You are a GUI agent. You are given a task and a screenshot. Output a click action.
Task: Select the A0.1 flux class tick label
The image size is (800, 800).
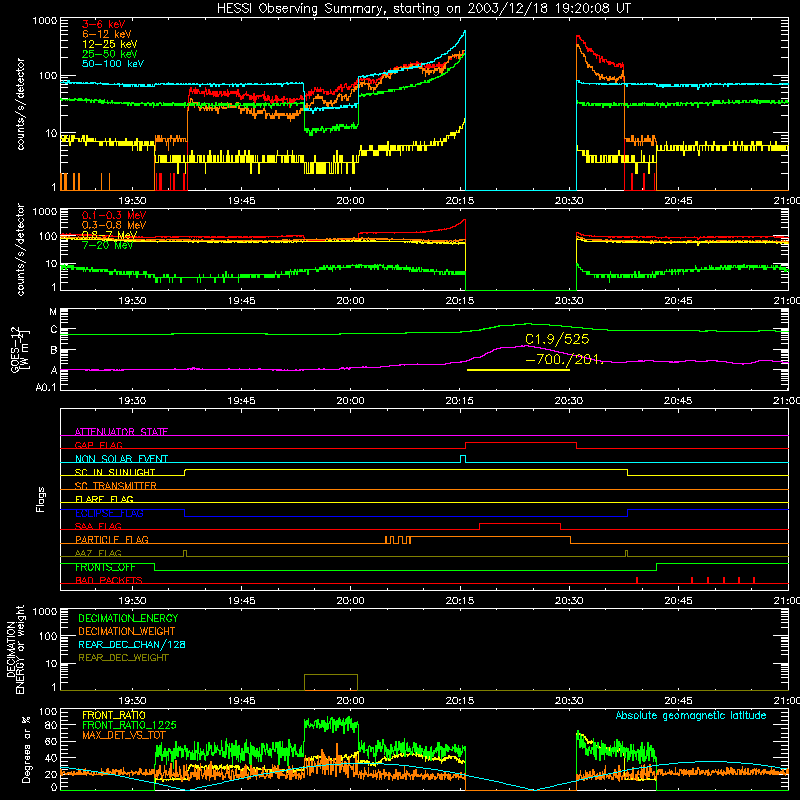(x=46, y=388)
